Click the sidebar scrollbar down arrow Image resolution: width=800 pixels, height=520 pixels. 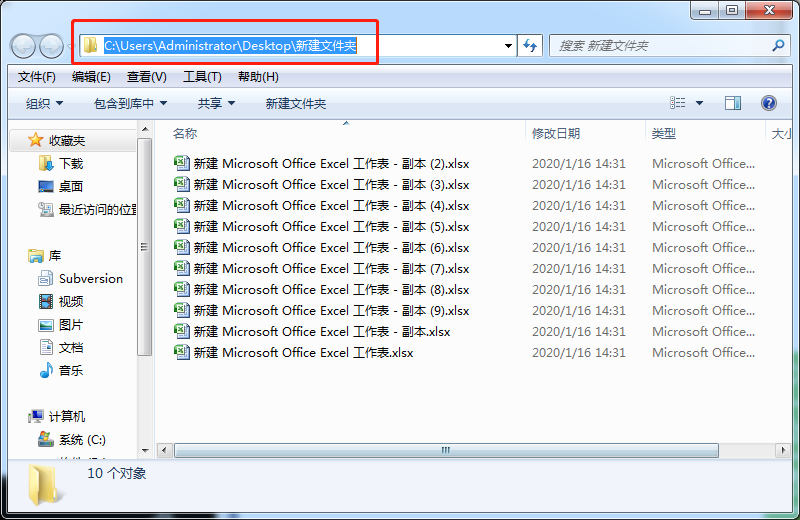coord(145,451)
